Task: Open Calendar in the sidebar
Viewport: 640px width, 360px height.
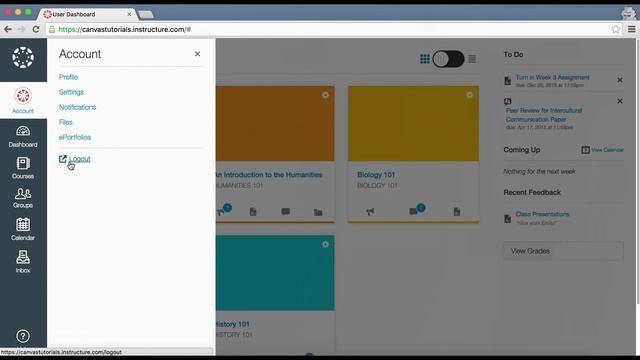Action: tap(23, 229)
